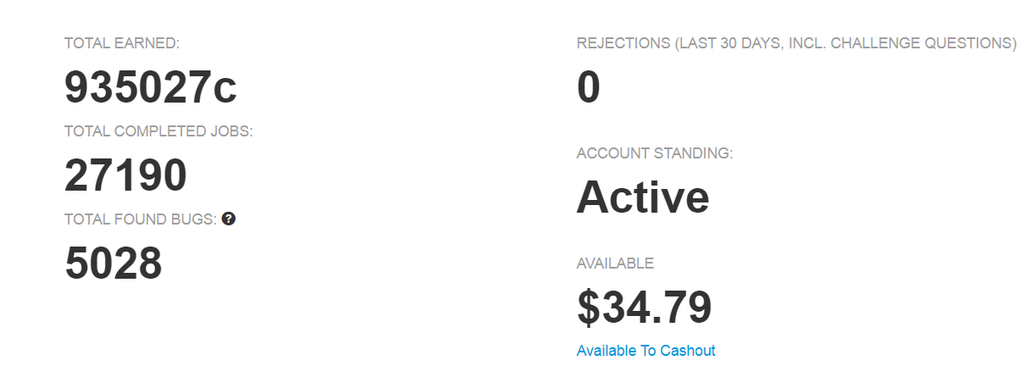
Task: Click the 5028 found bugs number
Action: click(113, 263)
